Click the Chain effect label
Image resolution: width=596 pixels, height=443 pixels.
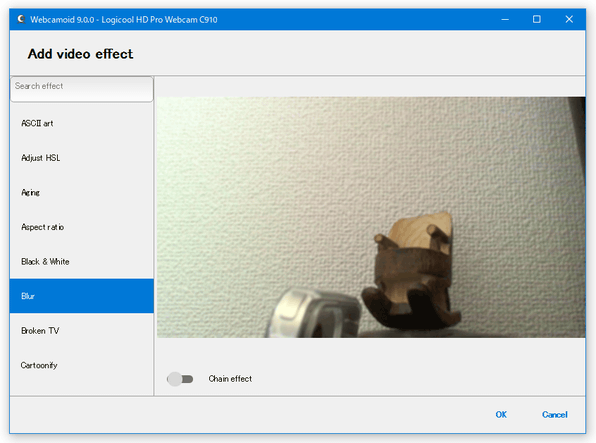(230, 379)
